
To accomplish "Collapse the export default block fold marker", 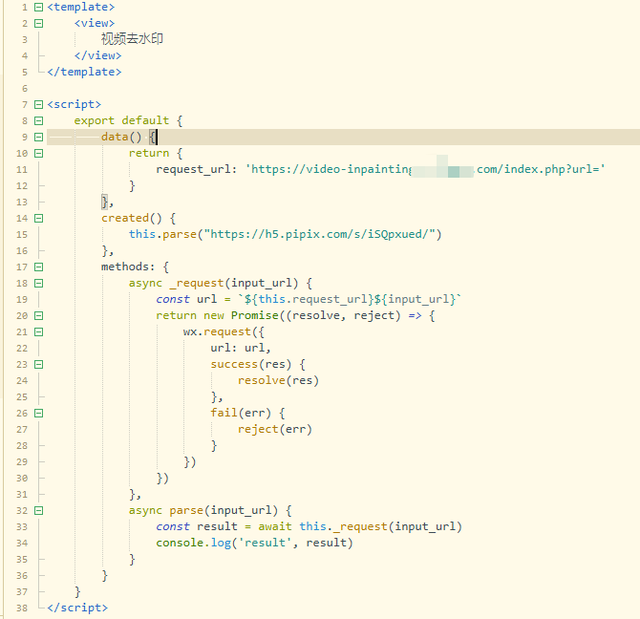I will (38, 121).
